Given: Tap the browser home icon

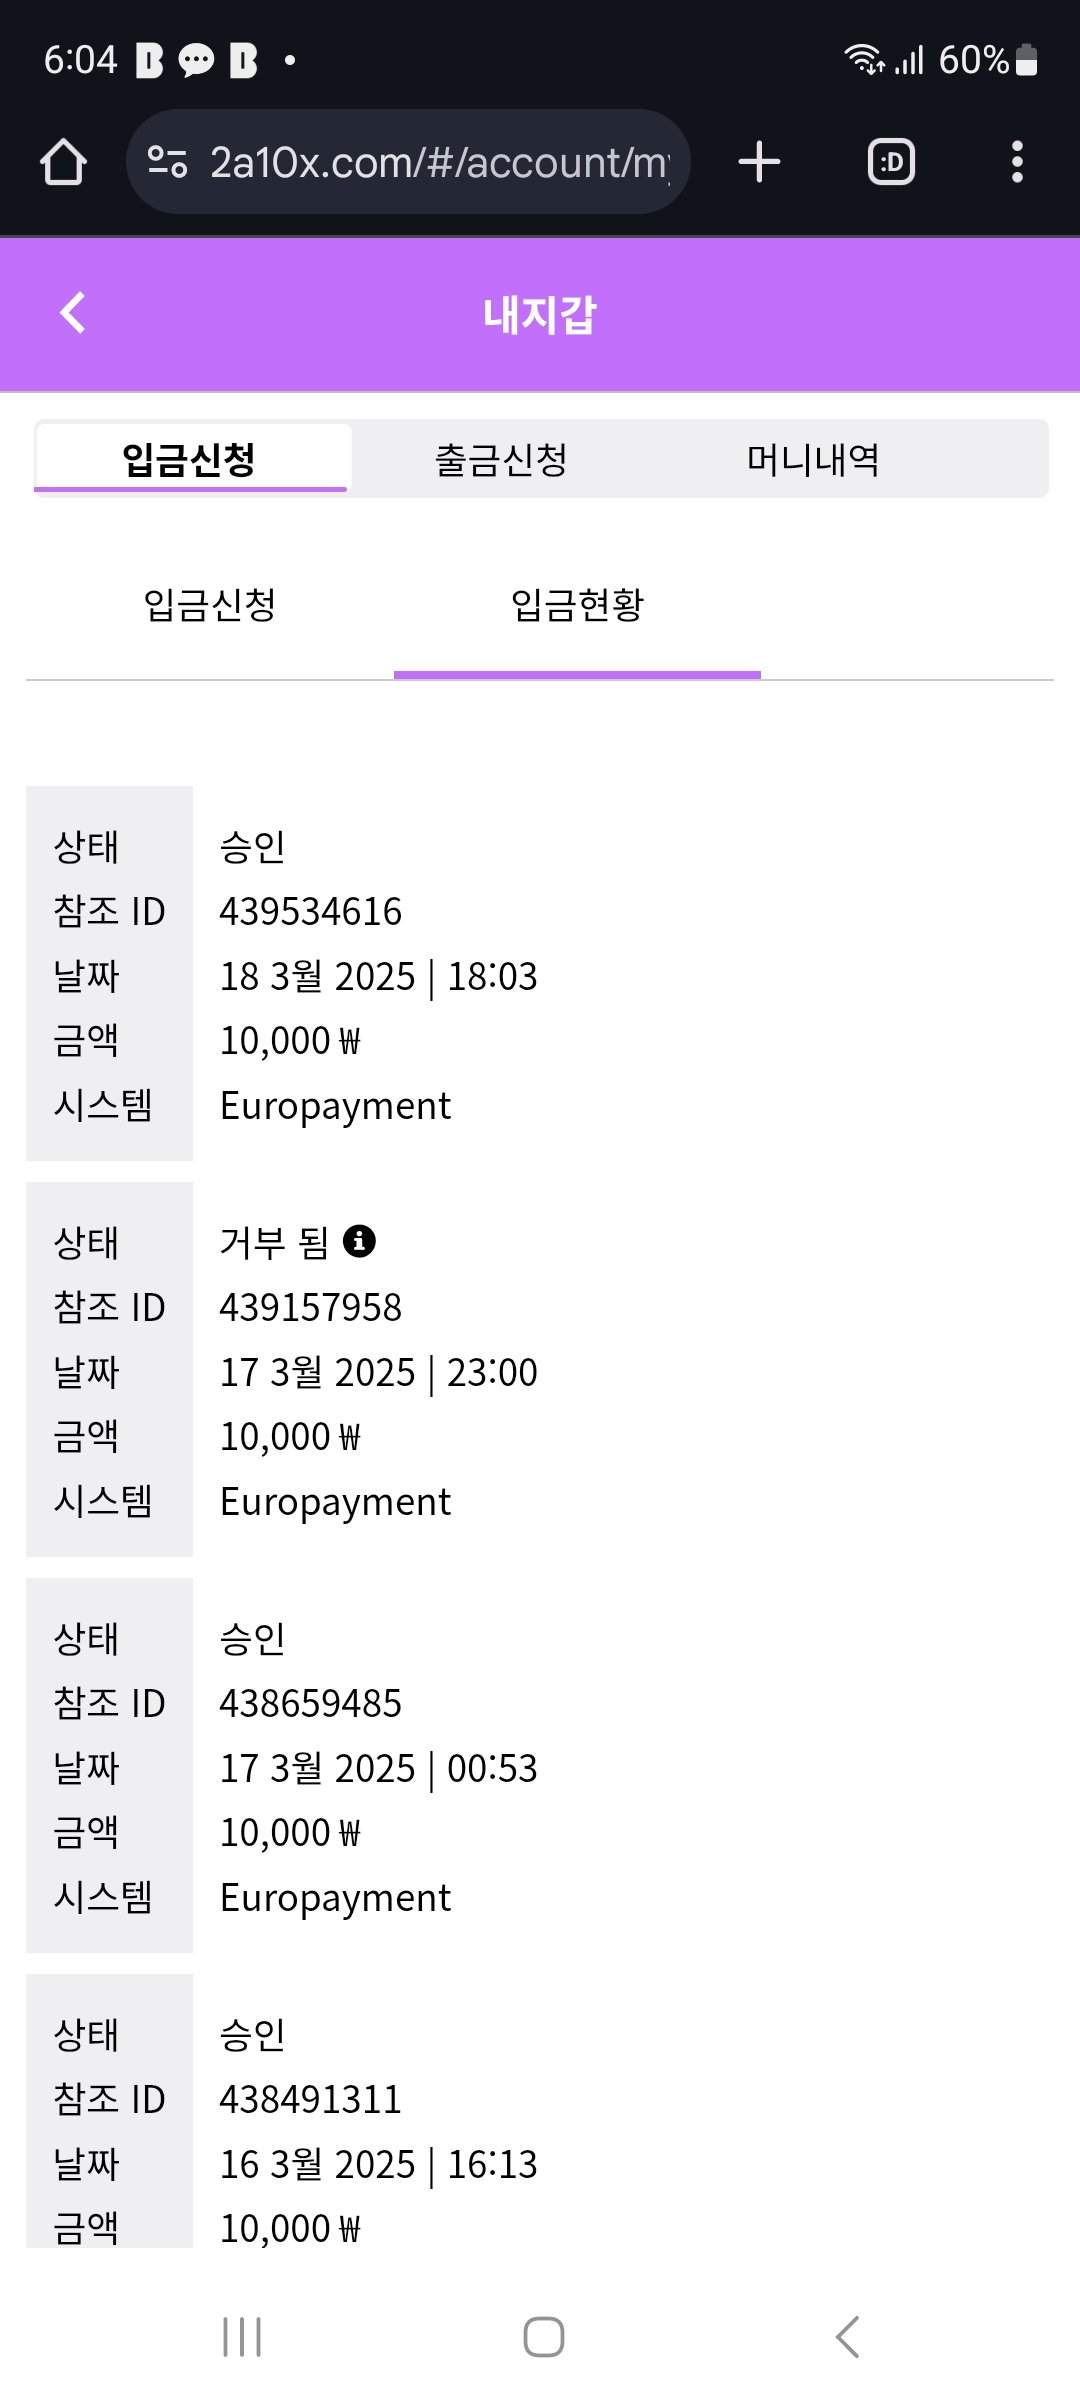Looking at the screenshot, I should (x=63, y=162).
